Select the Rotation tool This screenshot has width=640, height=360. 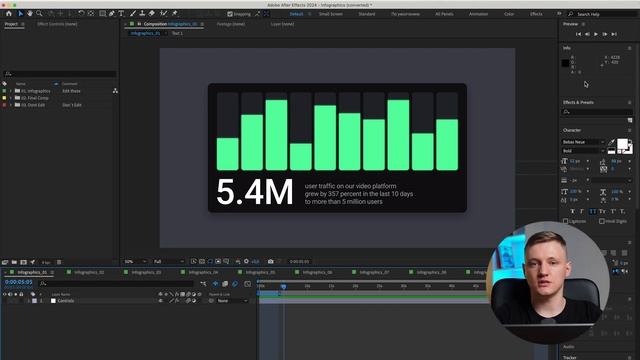click(81, 13)
